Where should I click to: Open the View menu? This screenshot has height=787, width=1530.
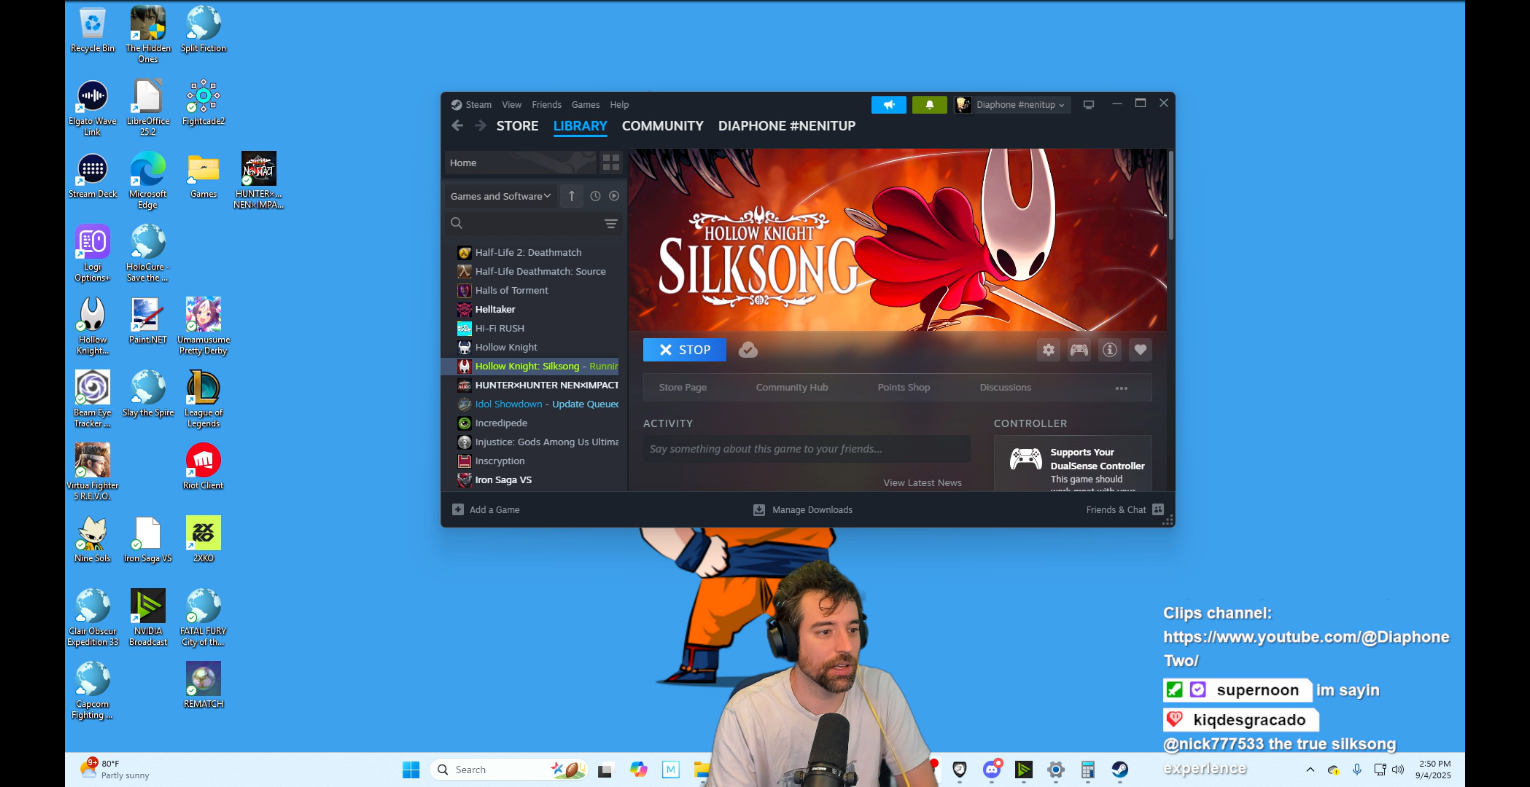point(512,105)
